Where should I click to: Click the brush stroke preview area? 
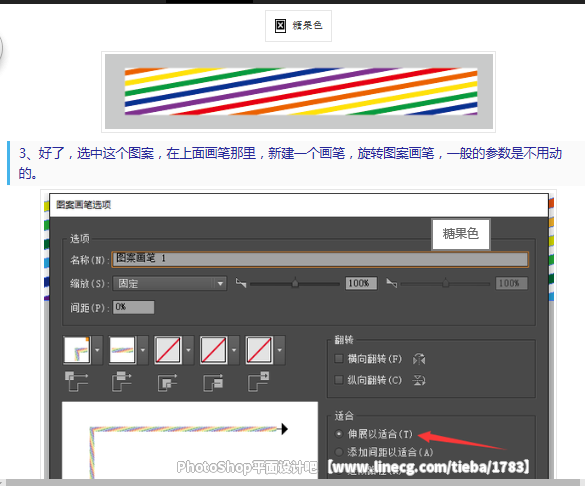click(x=190, y=440)
